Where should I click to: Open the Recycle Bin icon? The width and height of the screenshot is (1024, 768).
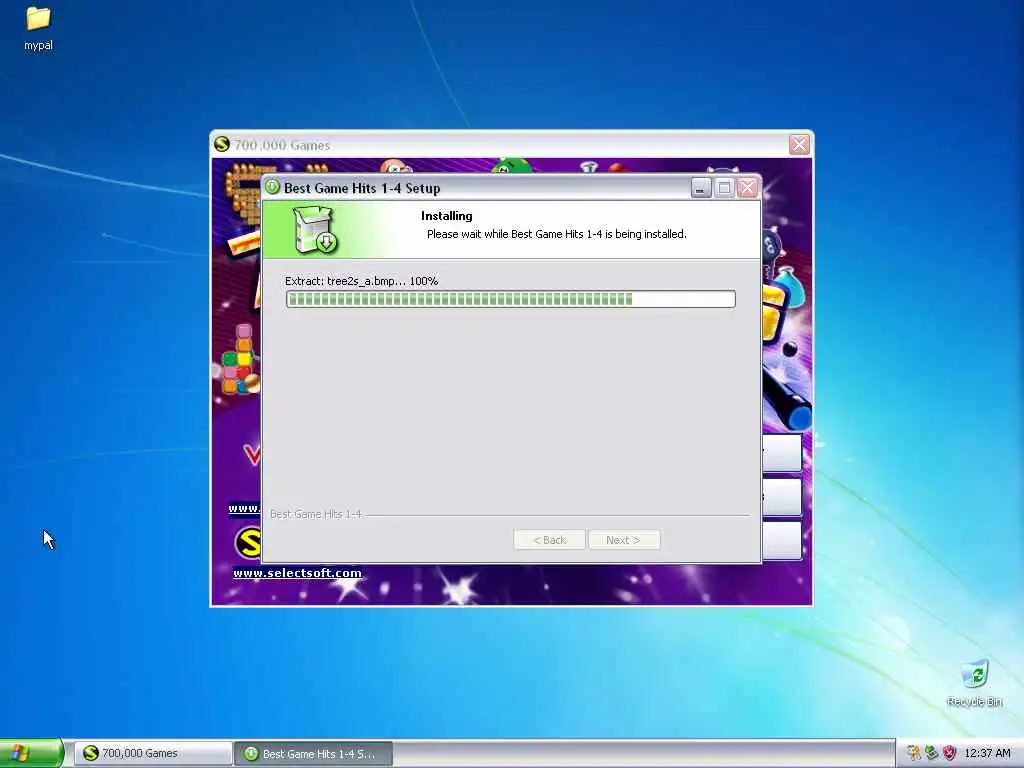coord(975,683)
